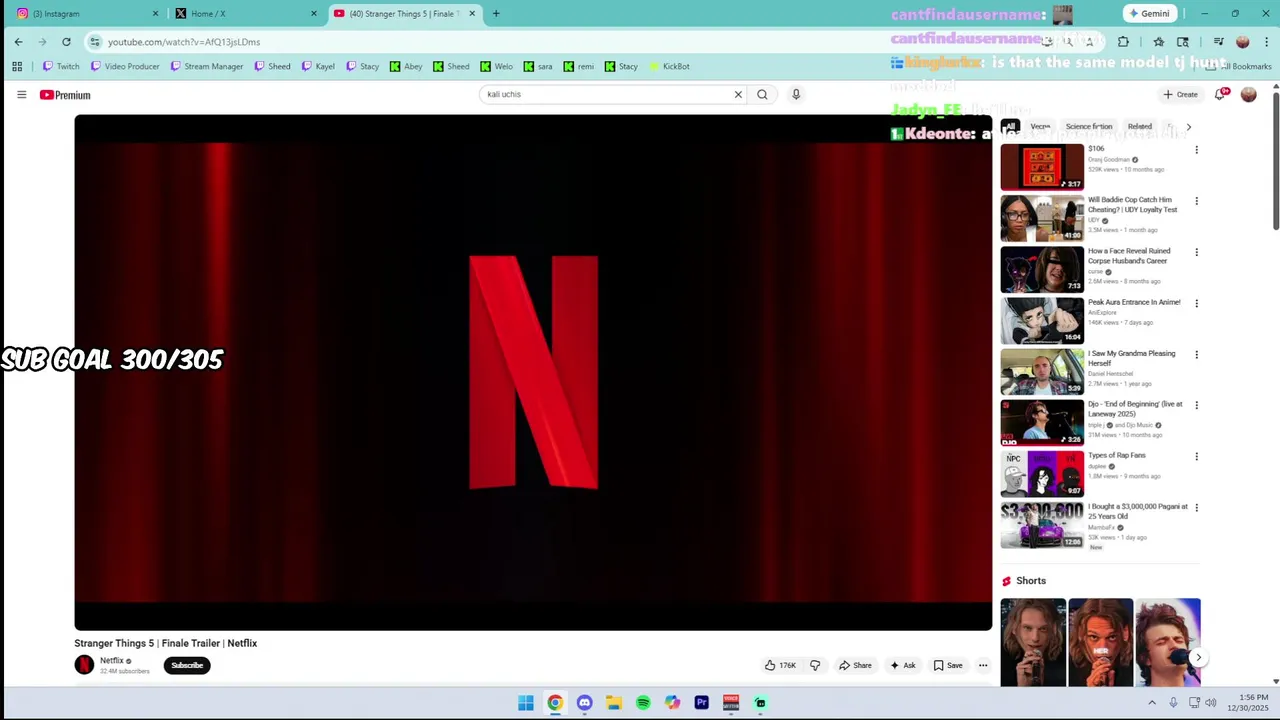
Task: Open YouTube notifications bell
Action: 1221,94
